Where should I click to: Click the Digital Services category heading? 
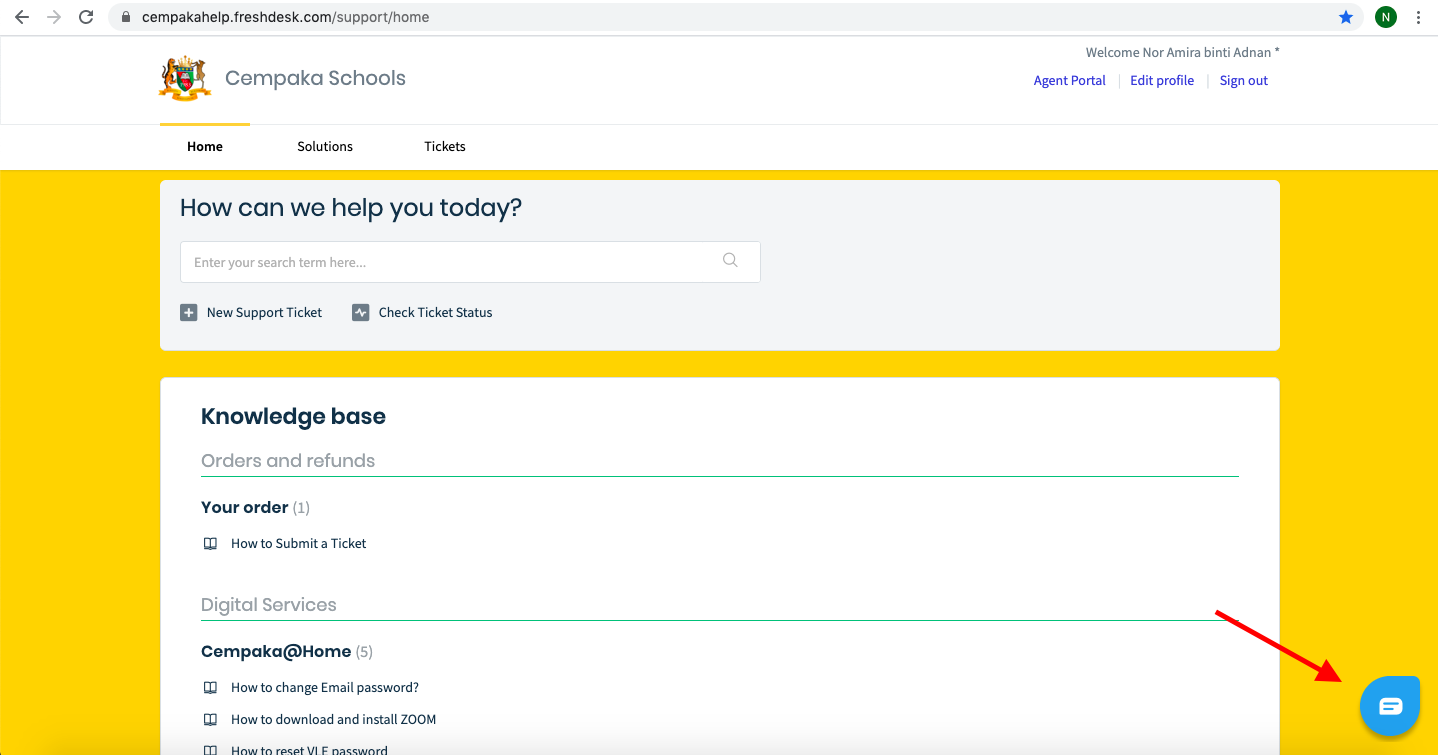pyautogui.click(x=269, y=604)
